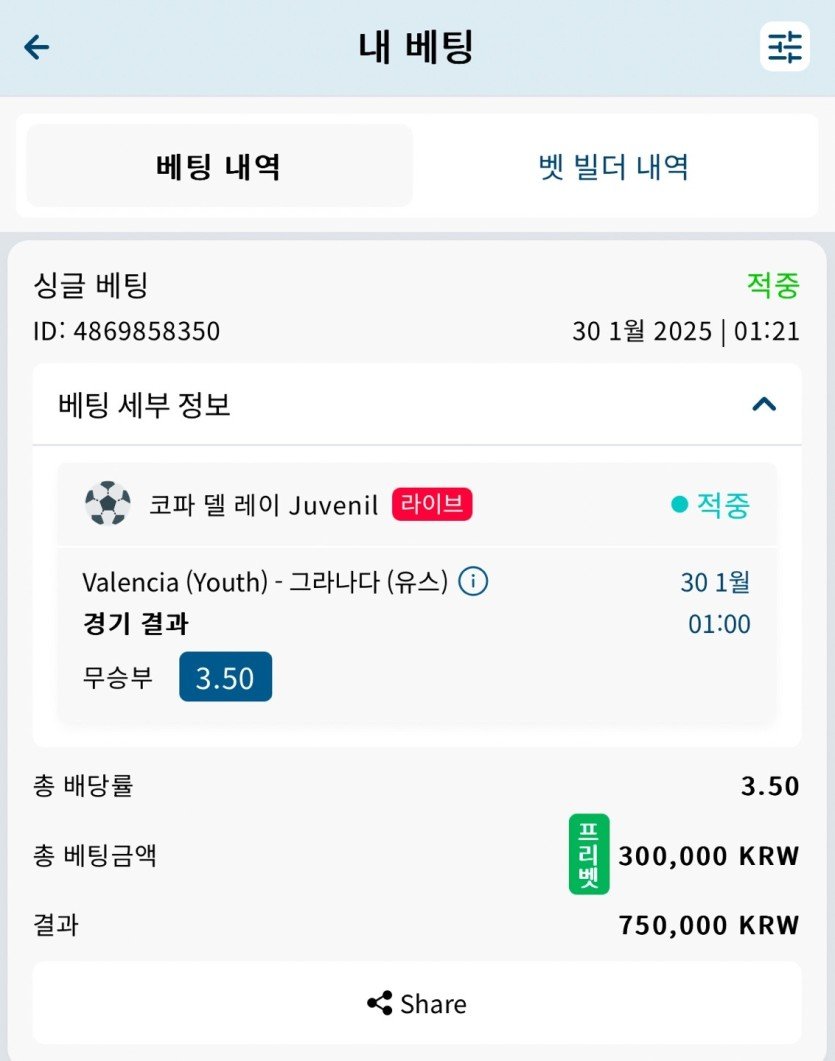
Task: Click the red 라이브 badge
Action: [x=432, y=505]
